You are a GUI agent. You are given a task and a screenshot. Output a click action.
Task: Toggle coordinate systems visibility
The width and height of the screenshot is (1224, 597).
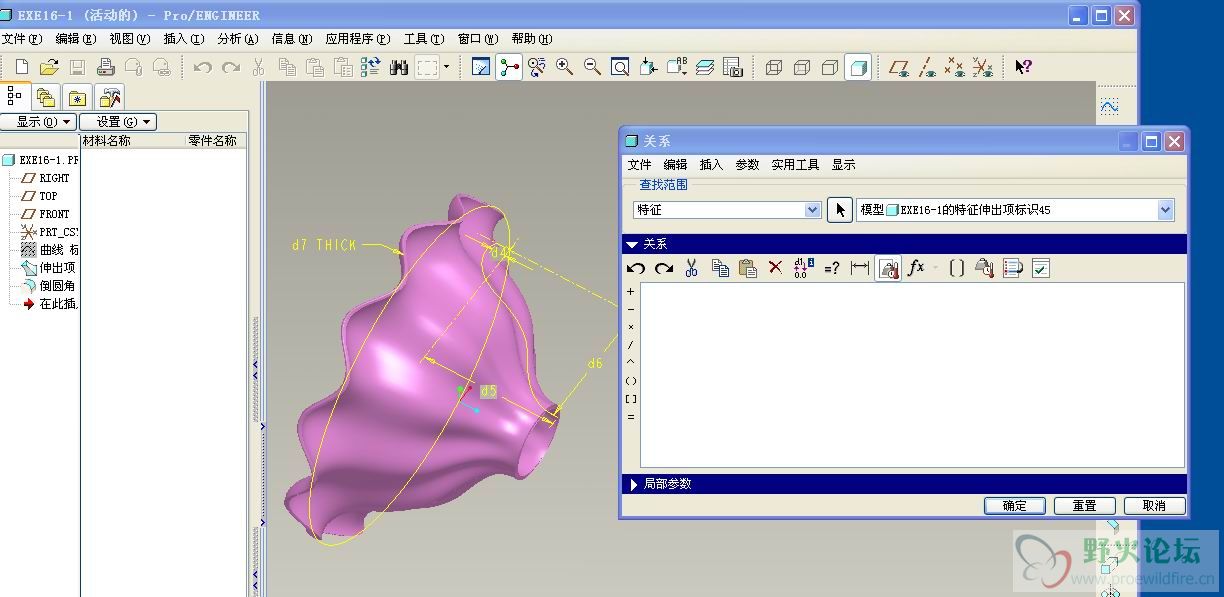click(983, 67)
